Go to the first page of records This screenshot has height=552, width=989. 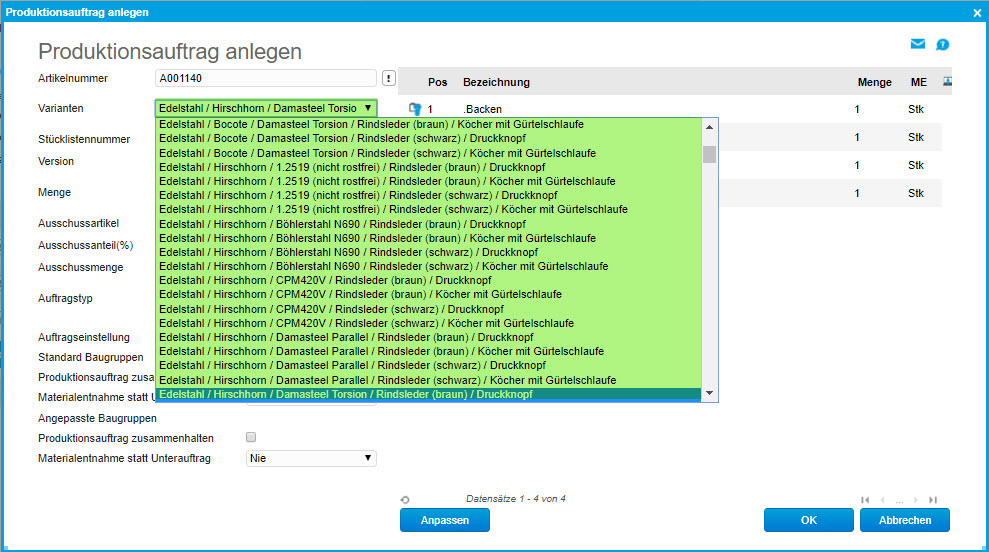click(865, 500)
